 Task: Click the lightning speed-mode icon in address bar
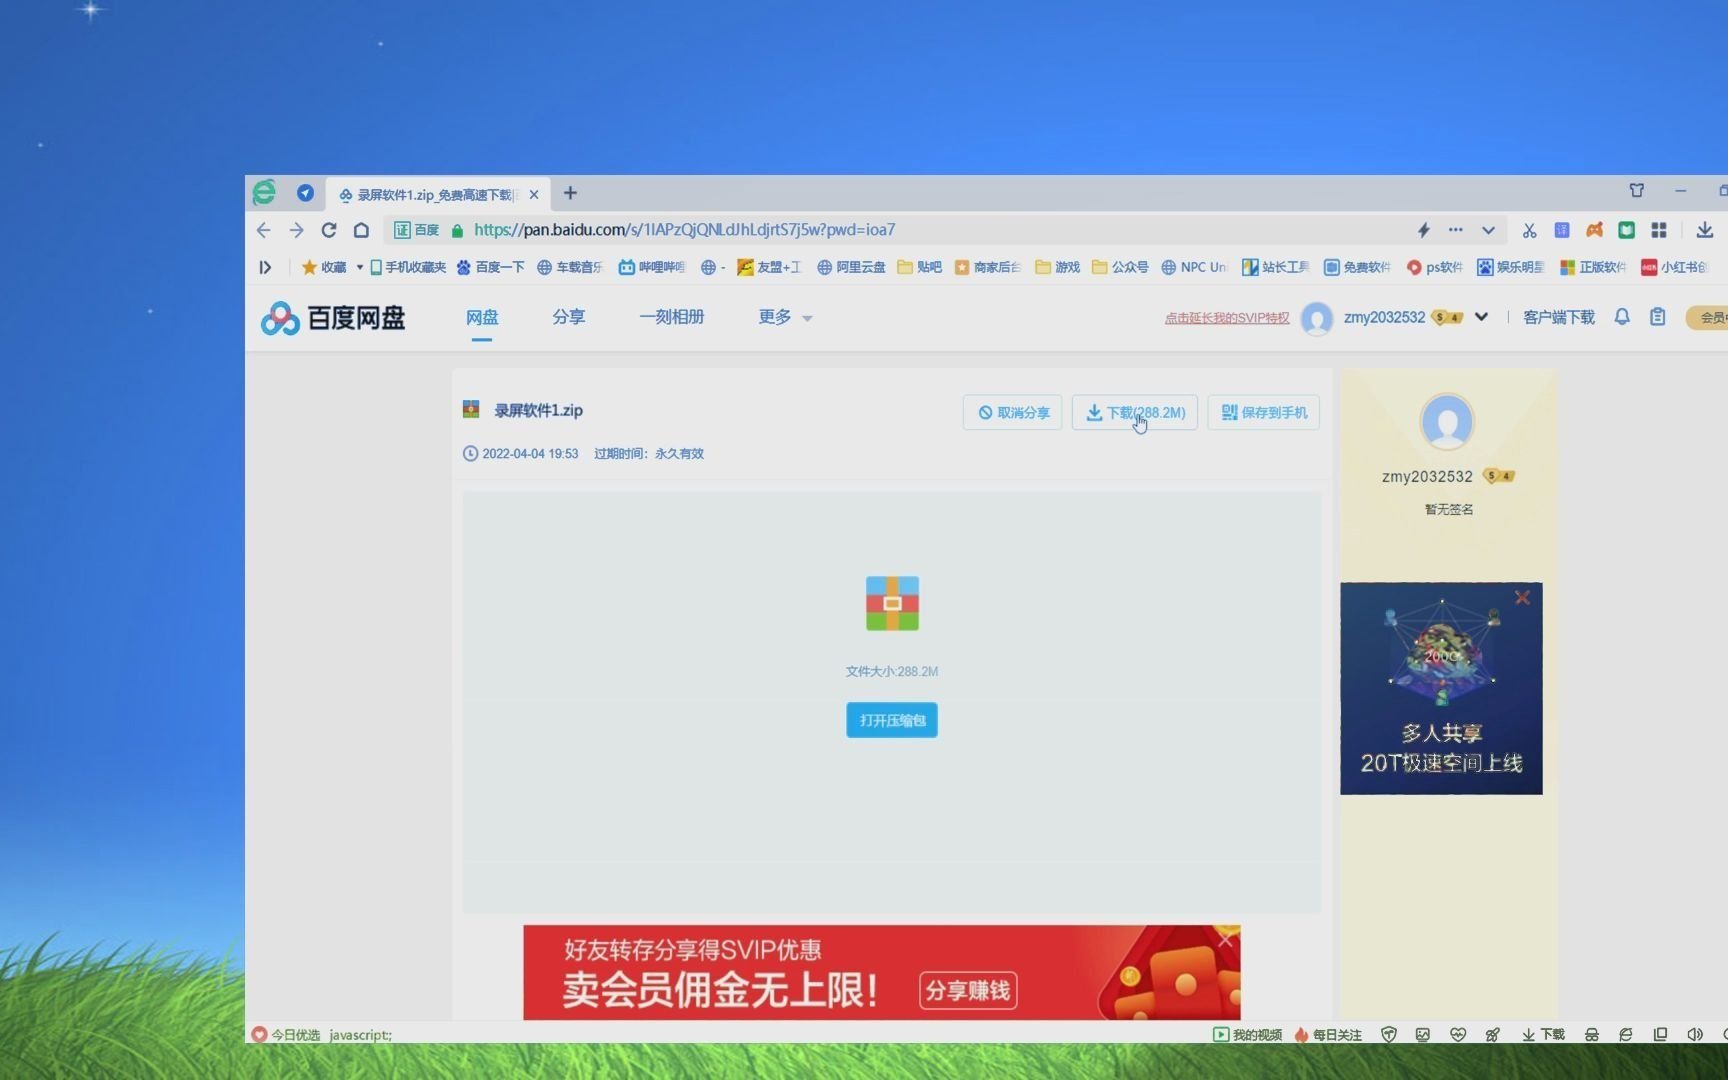(1423, 230)
